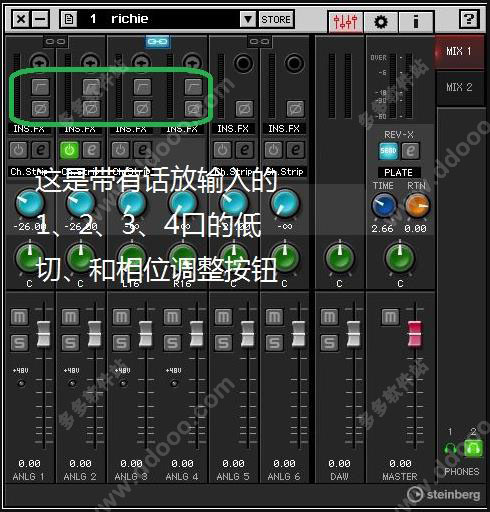Toggle stereo link for channels 1 and 2
Viewport: 490px width, 512px height.
tap(55, 42)
